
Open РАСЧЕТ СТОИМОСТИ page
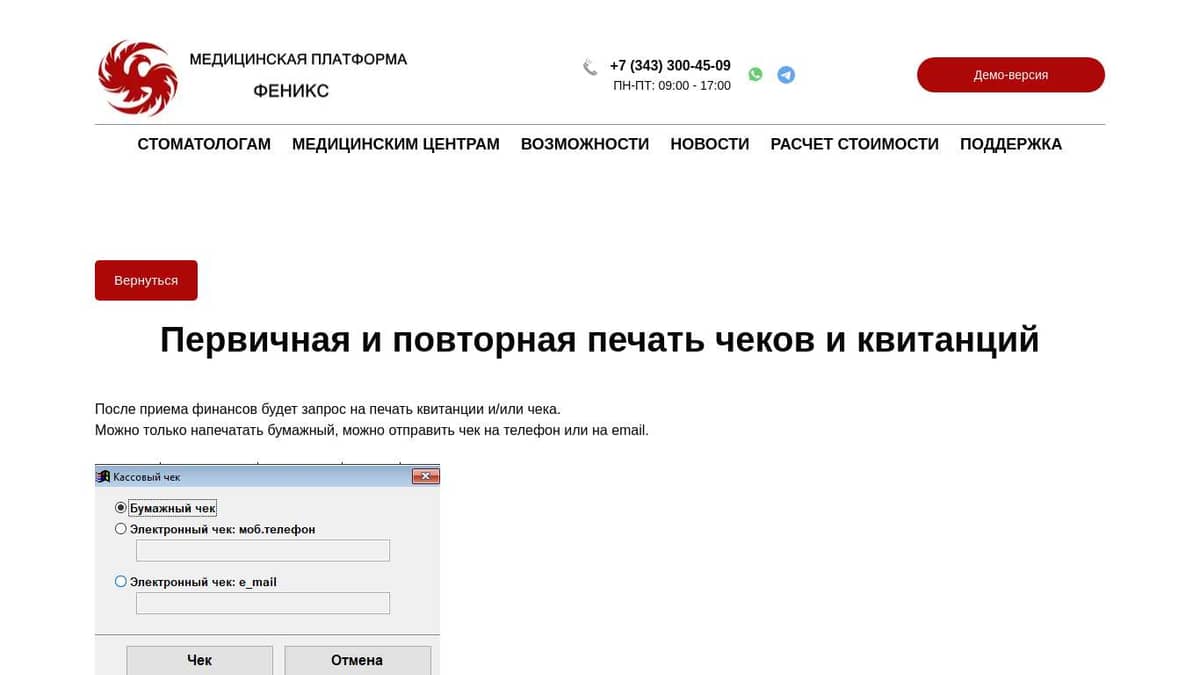tap(854, 144)
